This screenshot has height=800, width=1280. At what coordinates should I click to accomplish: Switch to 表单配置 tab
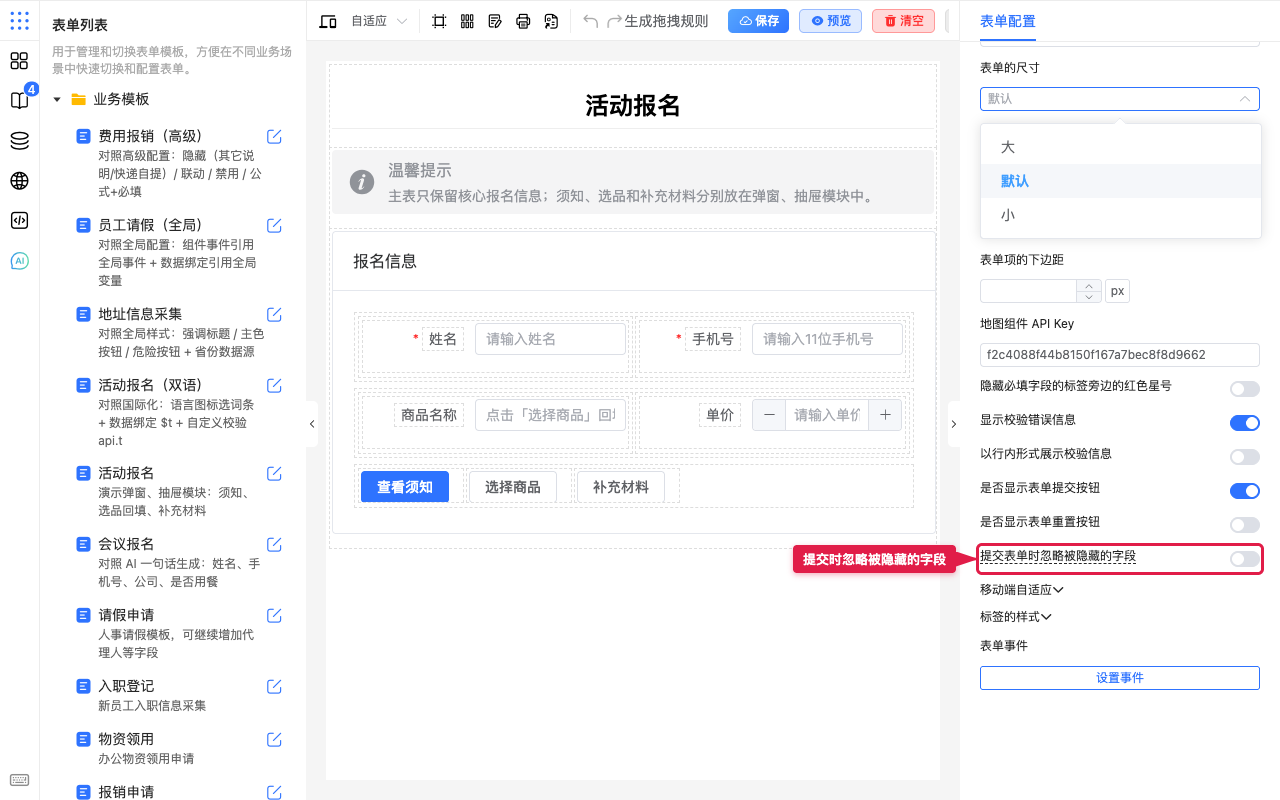pos(1007,21)
